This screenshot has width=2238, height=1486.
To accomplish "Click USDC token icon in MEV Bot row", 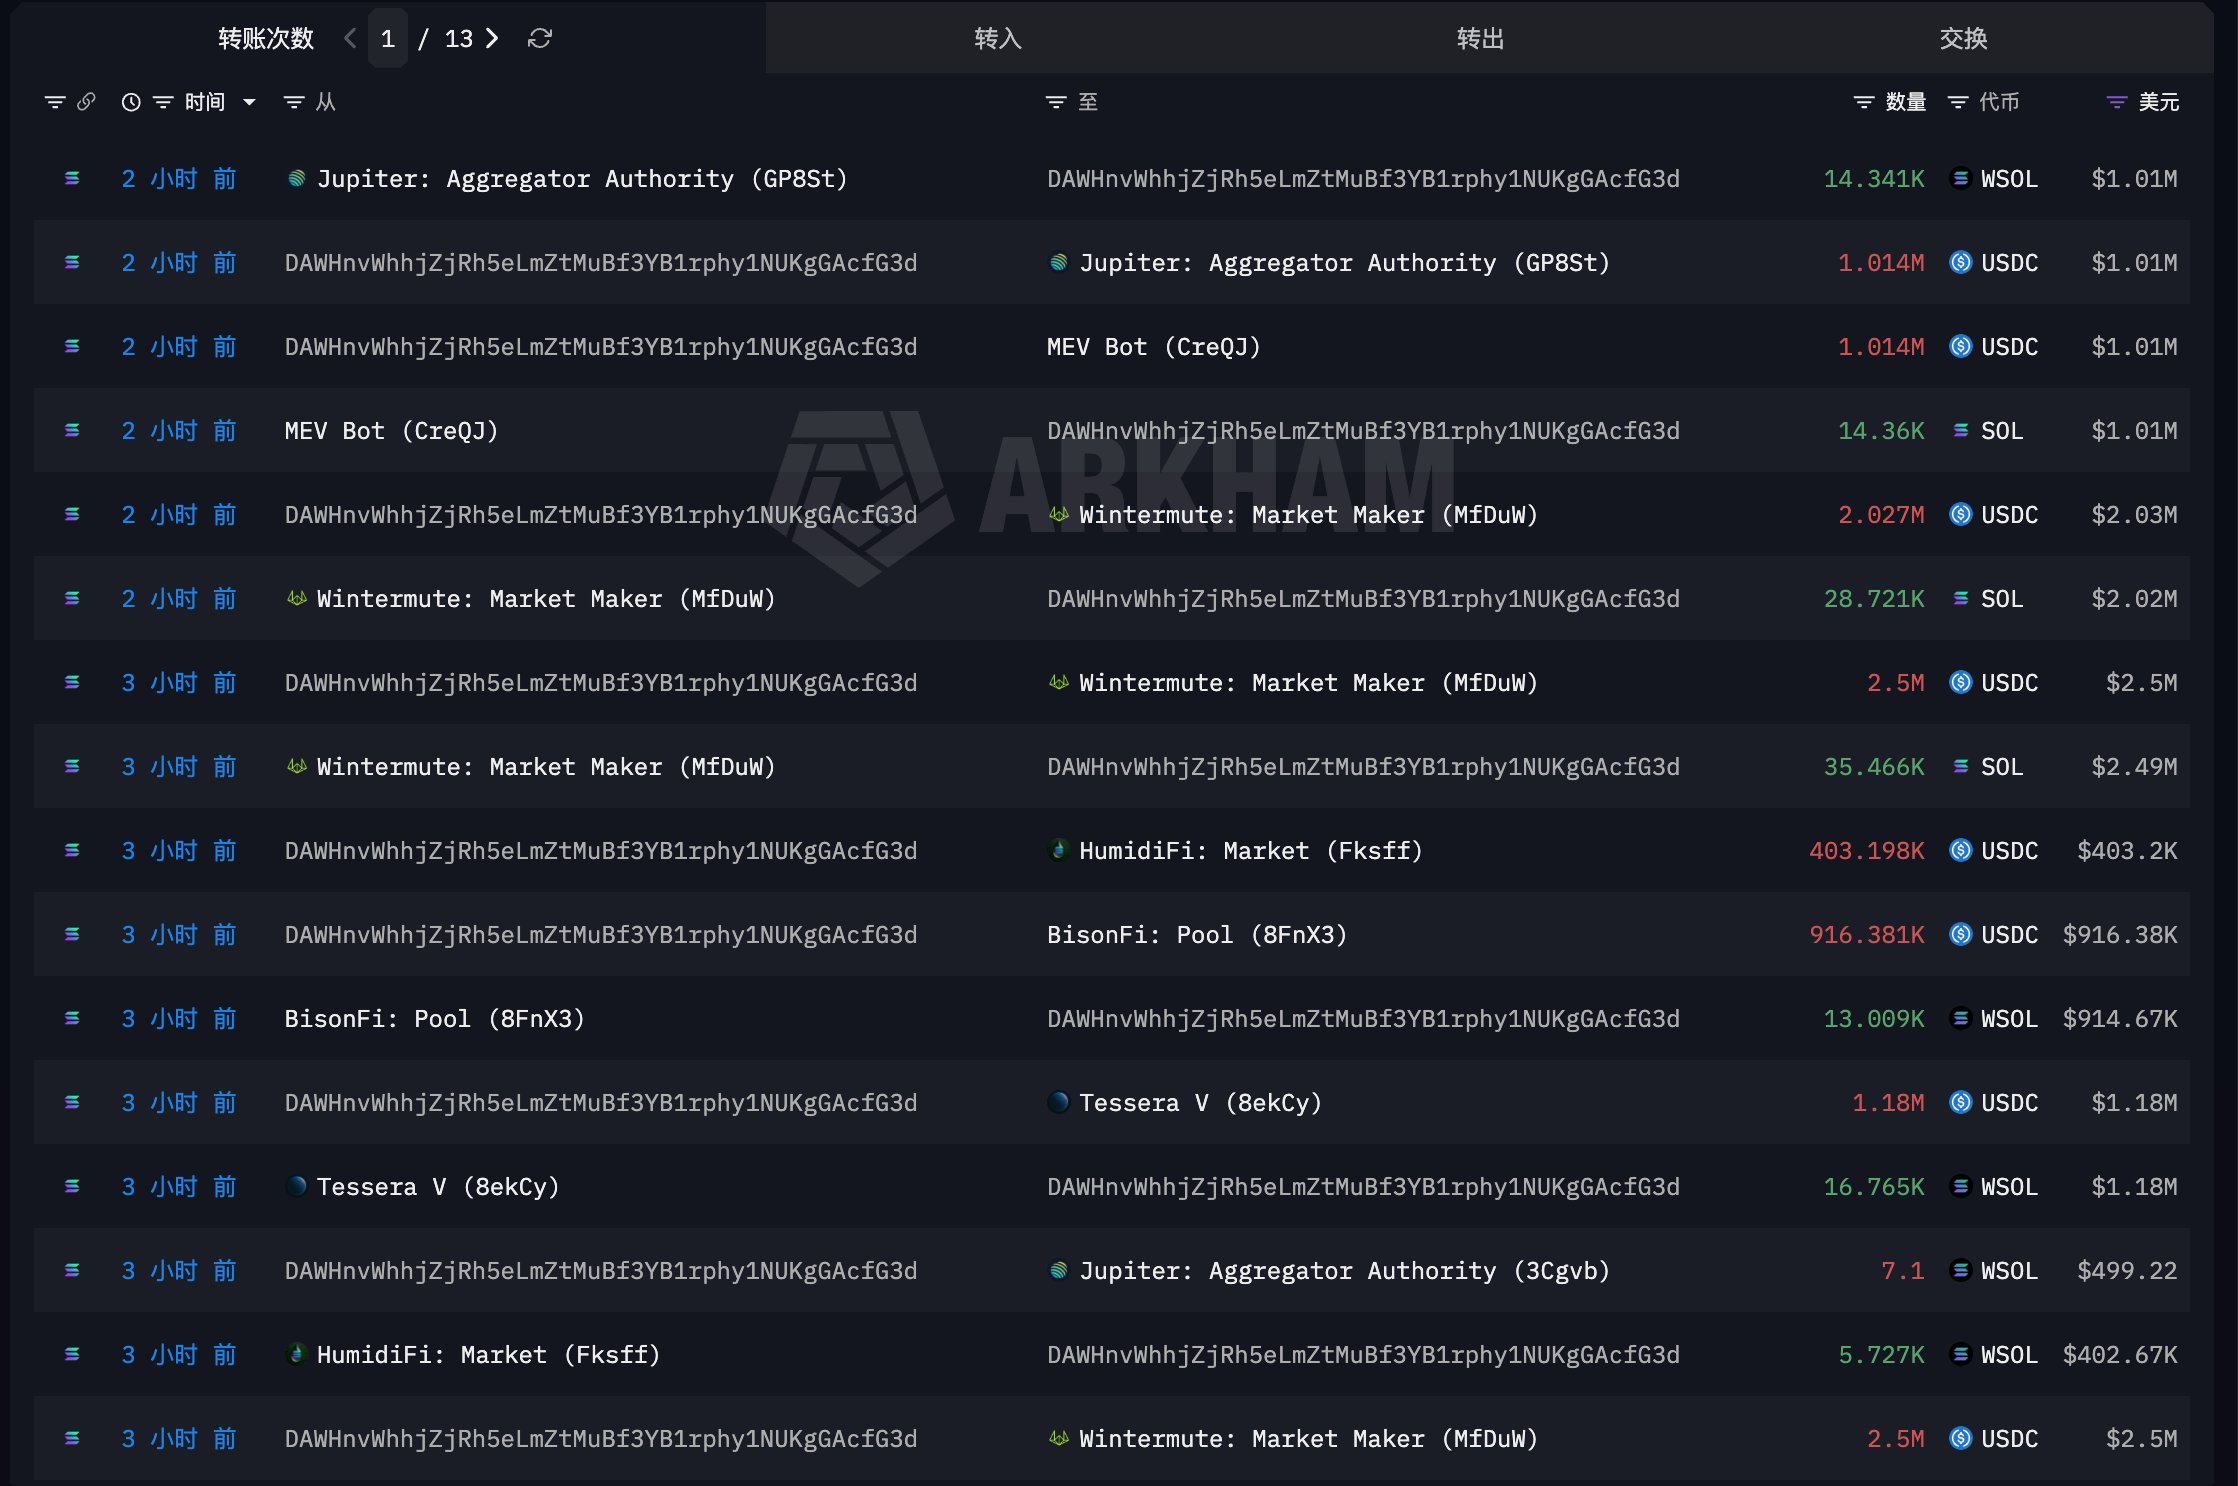I will (1961, 347).
